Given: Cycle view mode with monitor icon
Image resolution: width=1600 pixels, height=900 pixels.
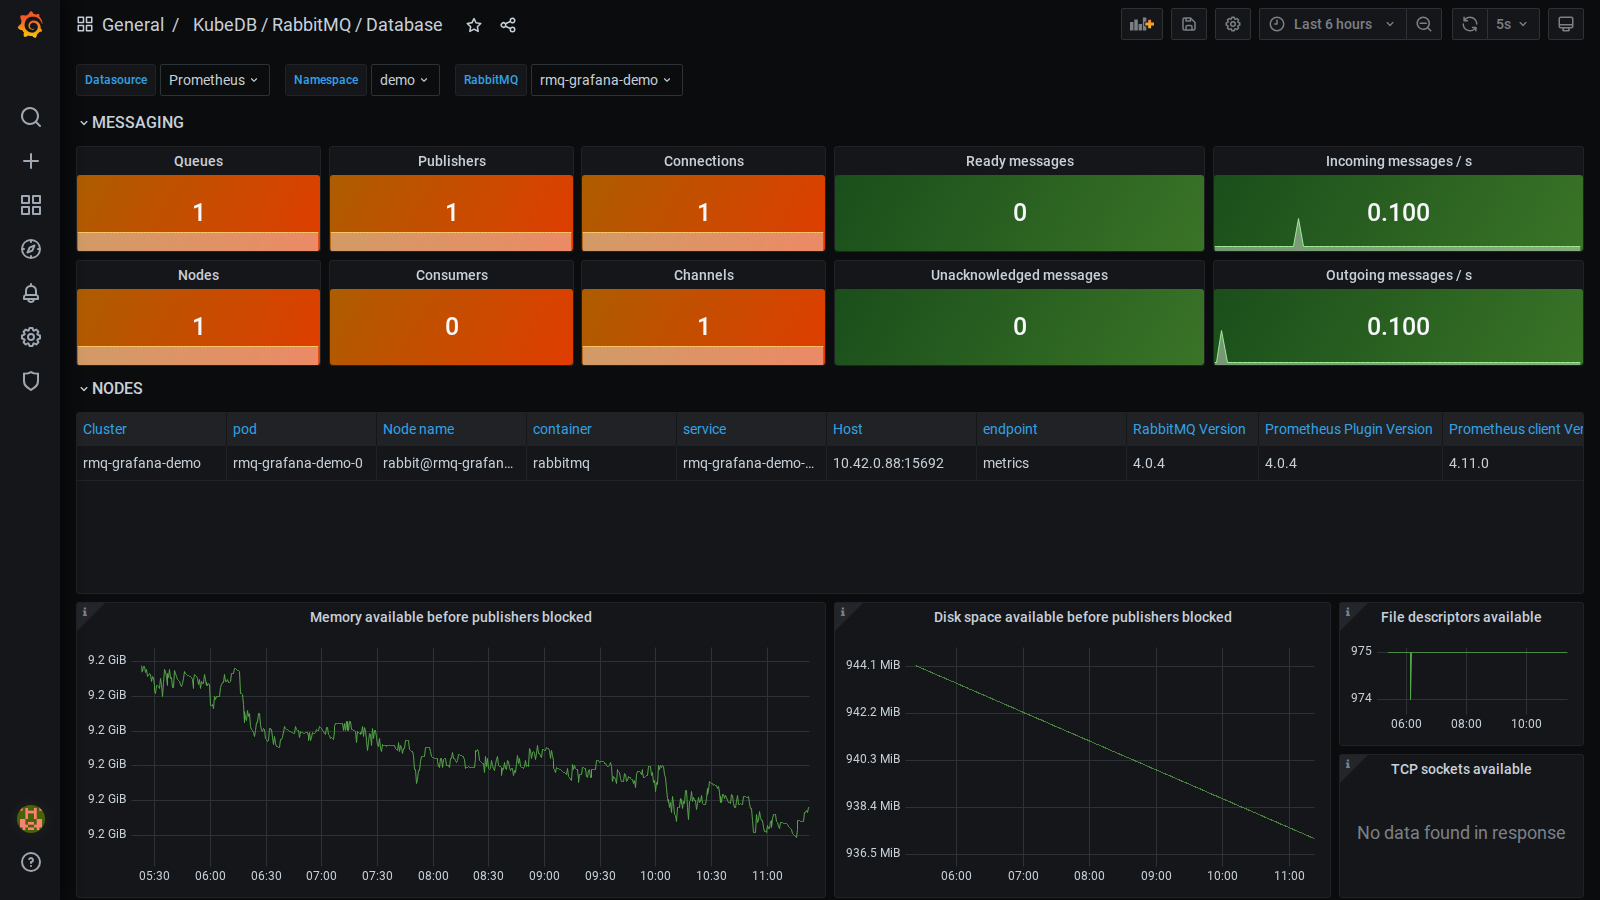Looking at the screenshot, I should pos(1566,24).
